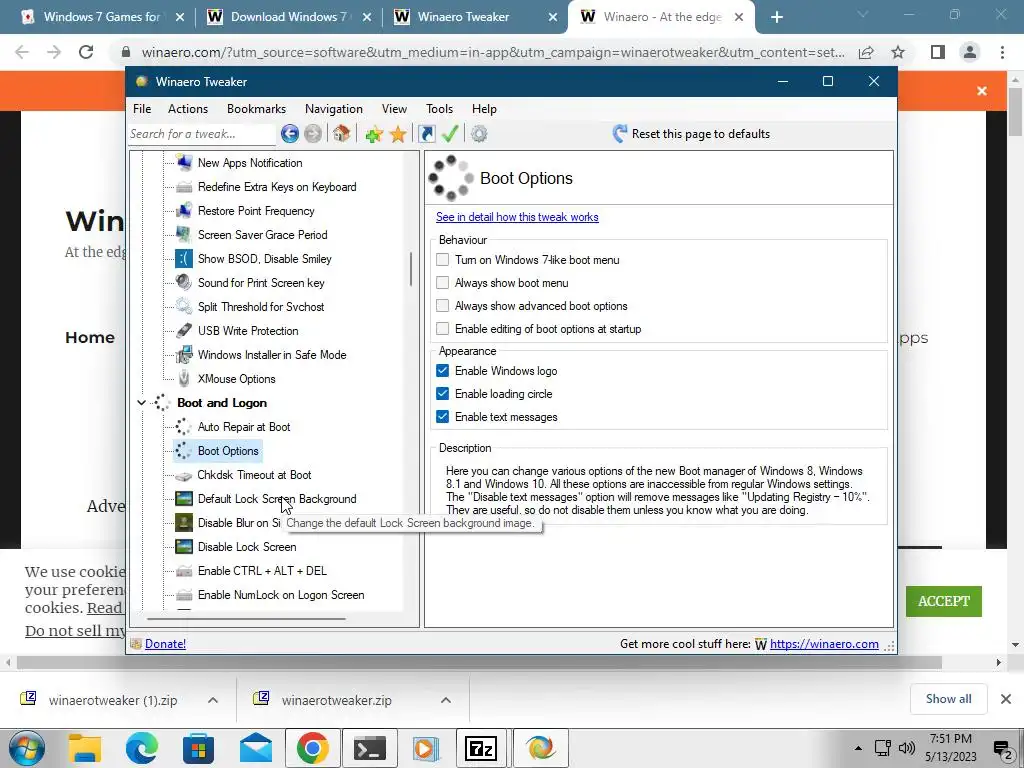The height and width of the screenshot is (768, 1024).
Task: Open bookmarks with the gold star icon
Action: pyautogui.click(x=398, y=135)
